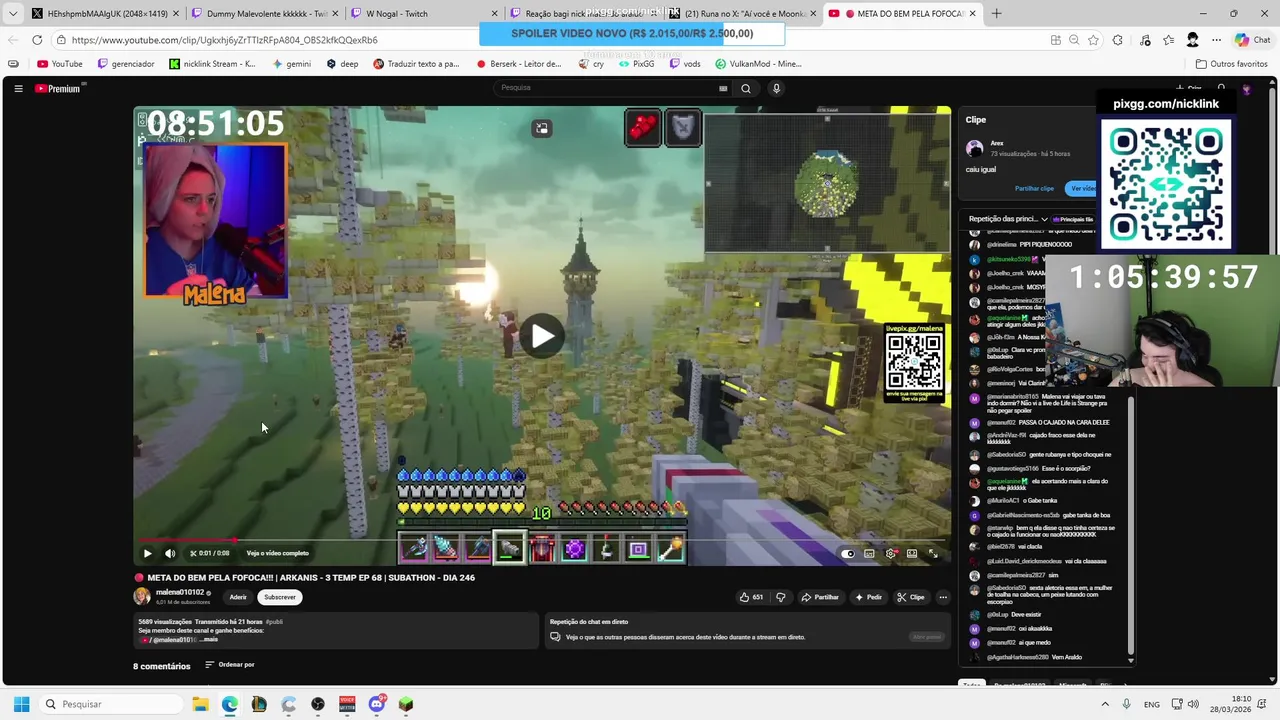This screenshot has width=1280, height=720.
Task: Add page to favorites with star icon
Action: coord(1093,40)
